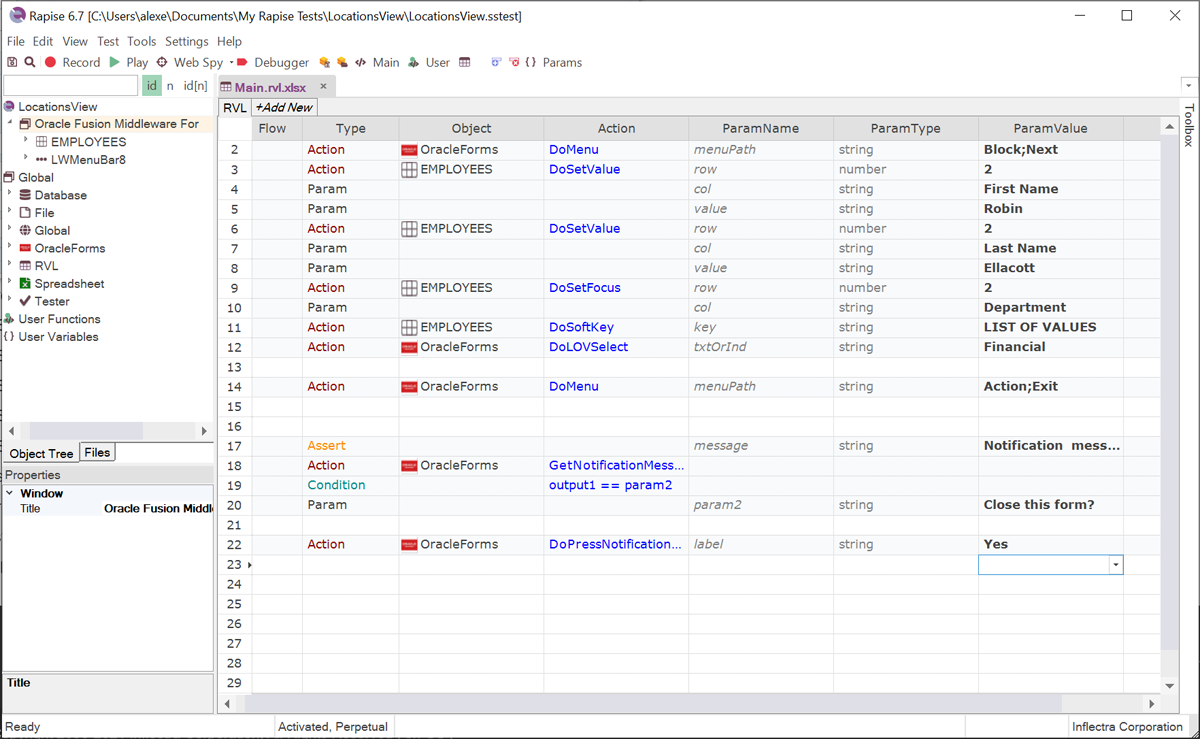The width and height of the screenshot is (1200, 739).
Task: Click the Main code toolbar icon
Action: [x=361, y=62]
